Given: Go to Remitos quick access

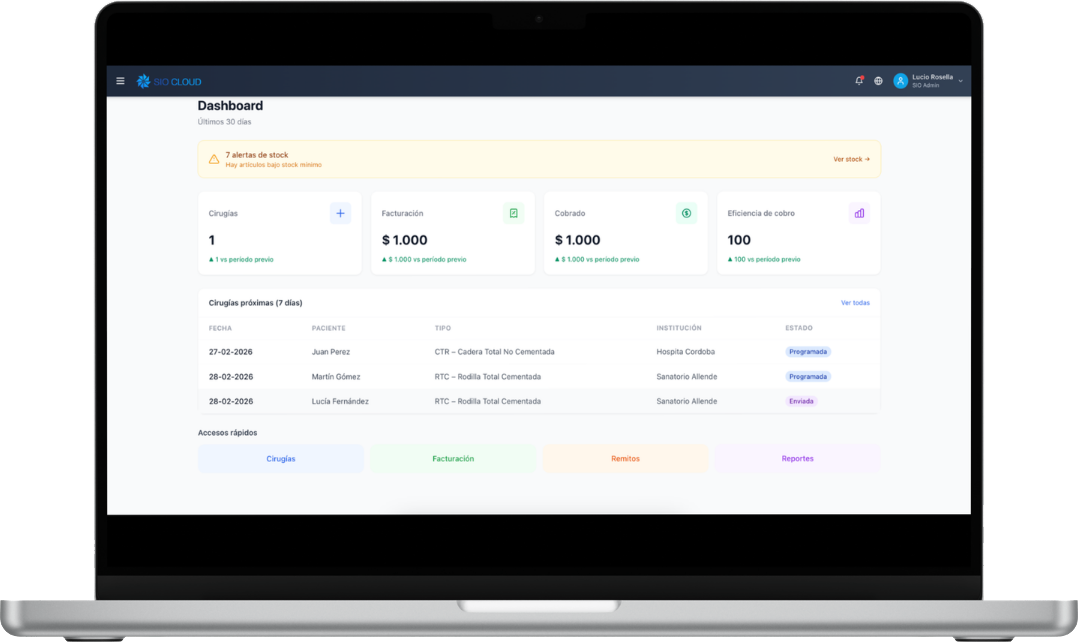Looking at the screenshot, I should [x=625, y=459].
